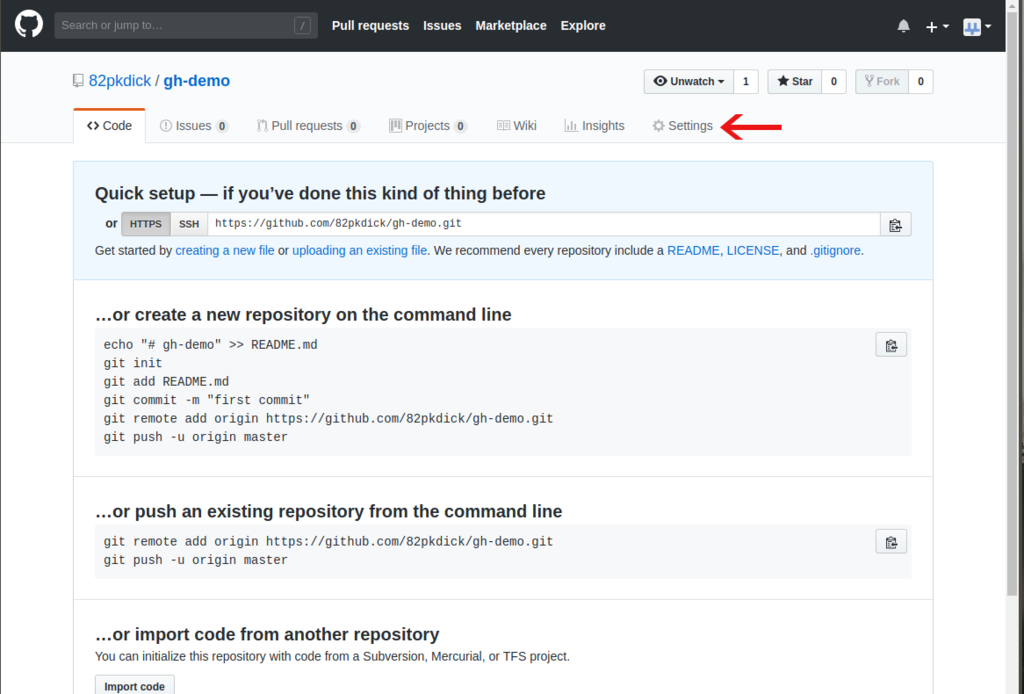Switch to the repository Issues tab

194,126
